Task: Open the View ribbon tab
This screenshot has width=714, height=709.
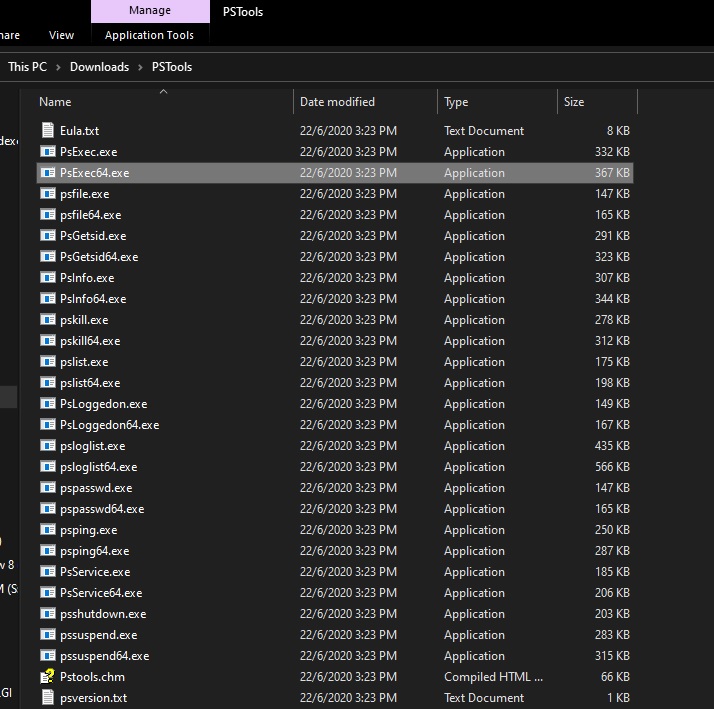Action: click(61, 35)
